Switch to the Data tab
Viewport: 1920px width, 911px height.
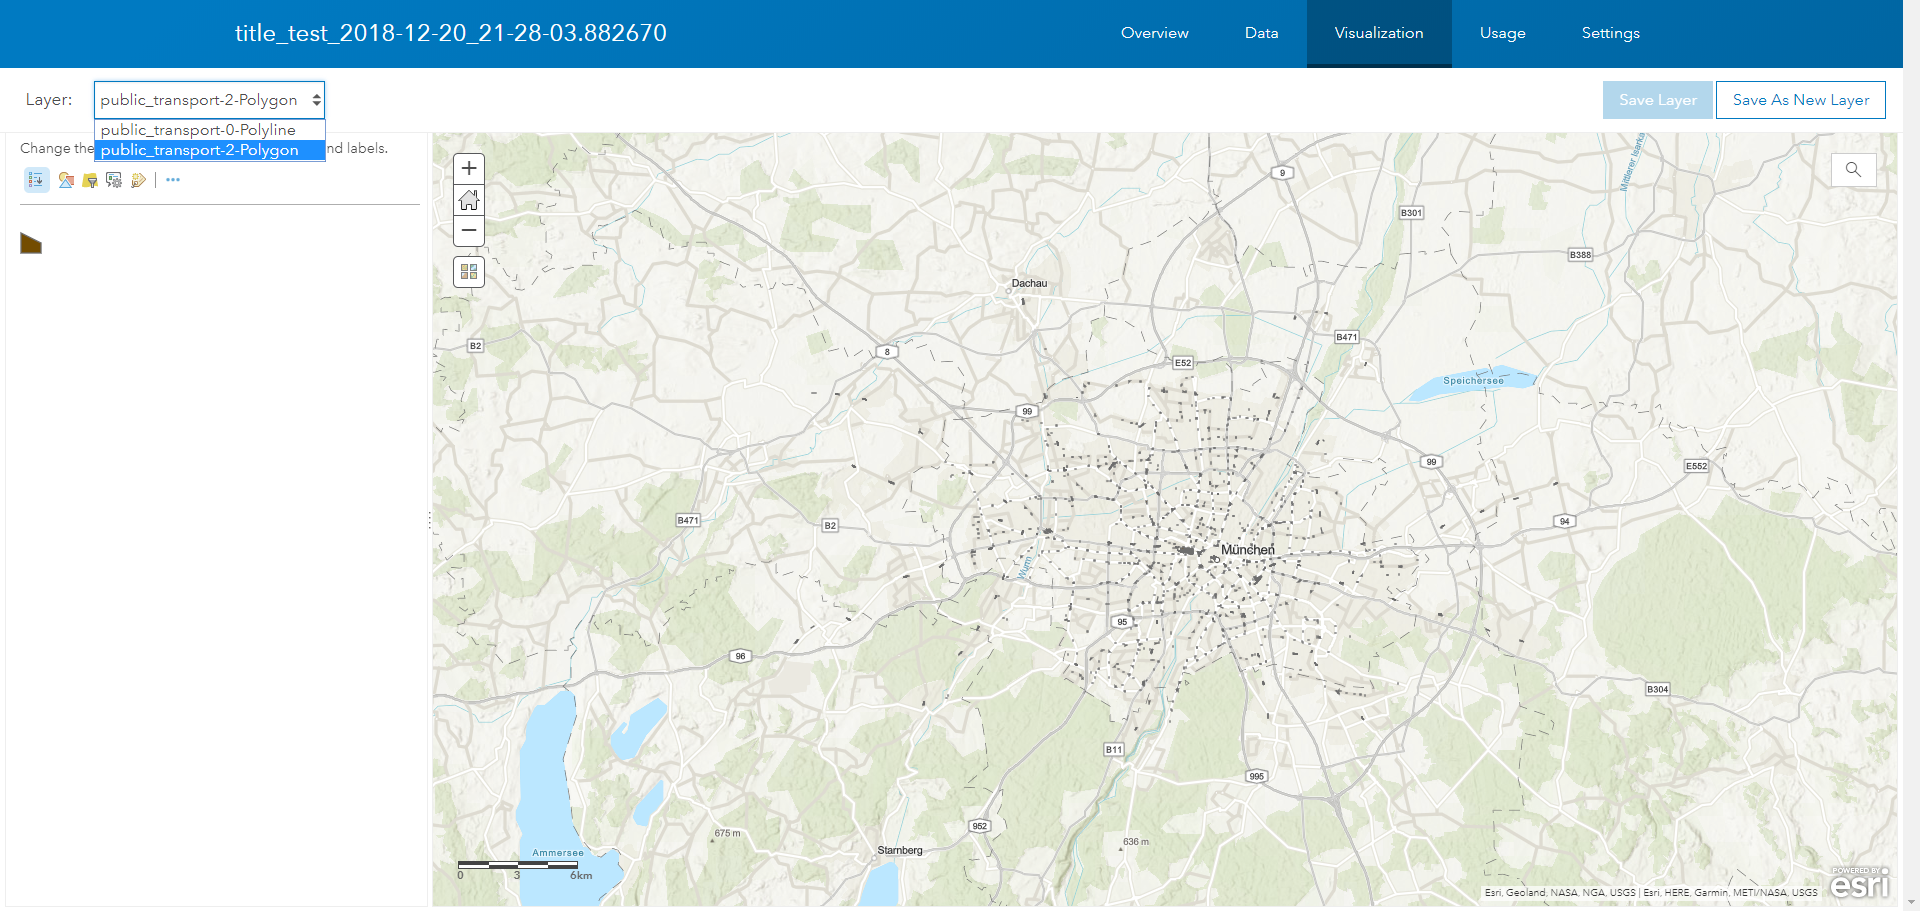(x=1262, y=33)
